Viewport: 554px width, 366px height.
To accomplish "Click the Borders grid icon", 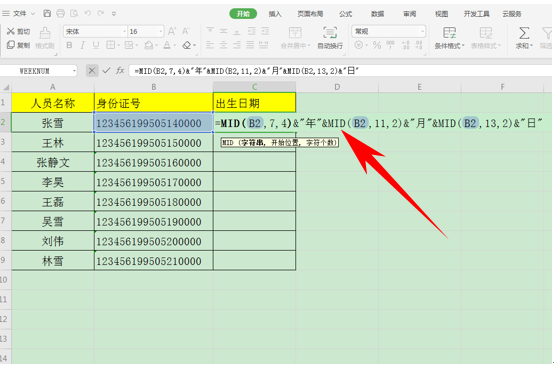I will [111, 45].
